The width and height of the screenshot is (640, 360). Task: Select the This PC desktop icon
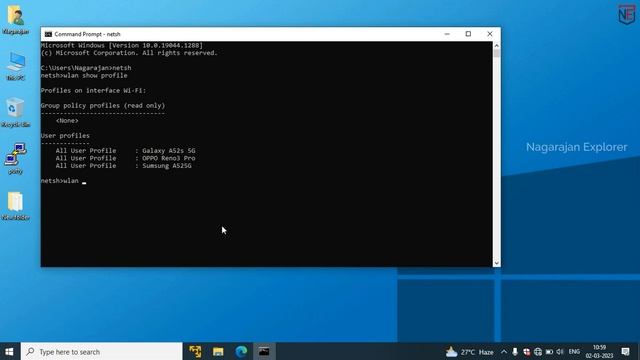[x=16, y=66]
